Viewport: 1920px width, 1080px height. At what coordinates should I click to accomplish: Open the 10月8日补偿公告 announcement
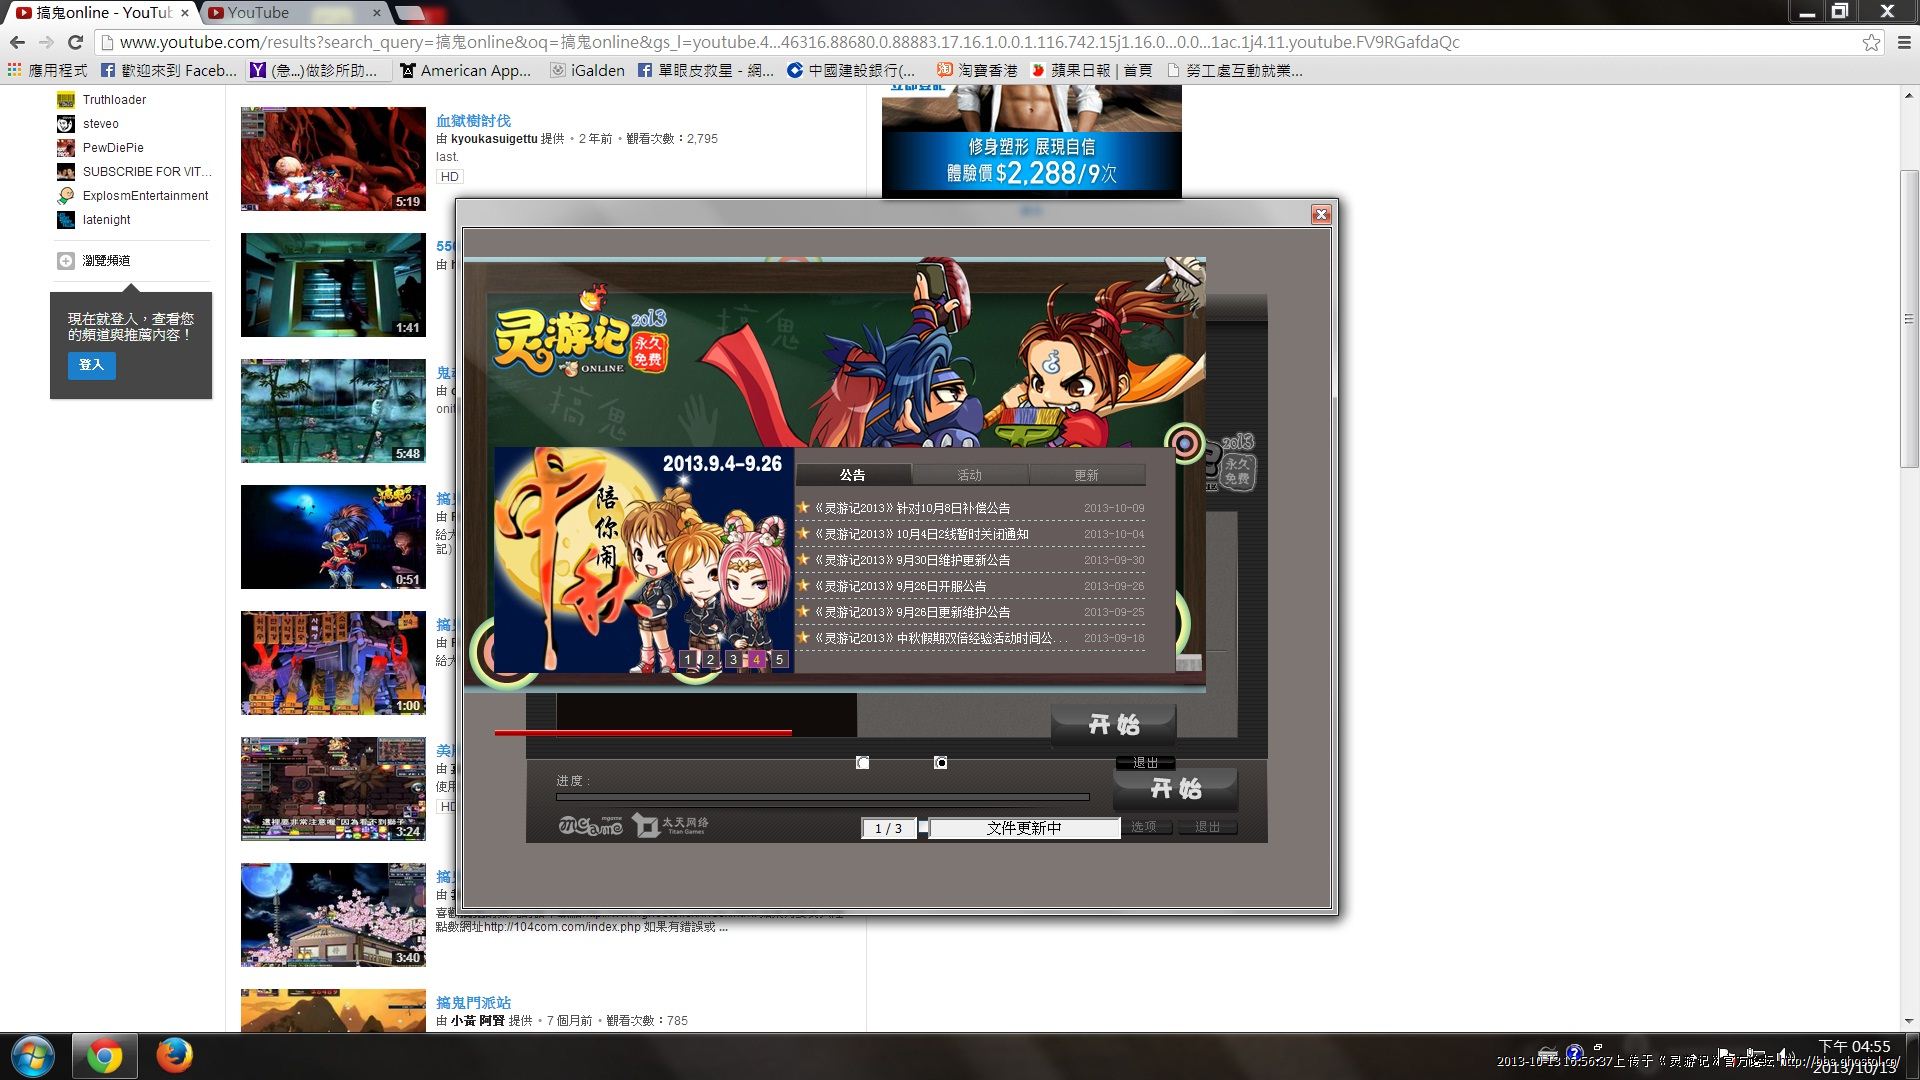pyautogui.click(x=913, y=508)
